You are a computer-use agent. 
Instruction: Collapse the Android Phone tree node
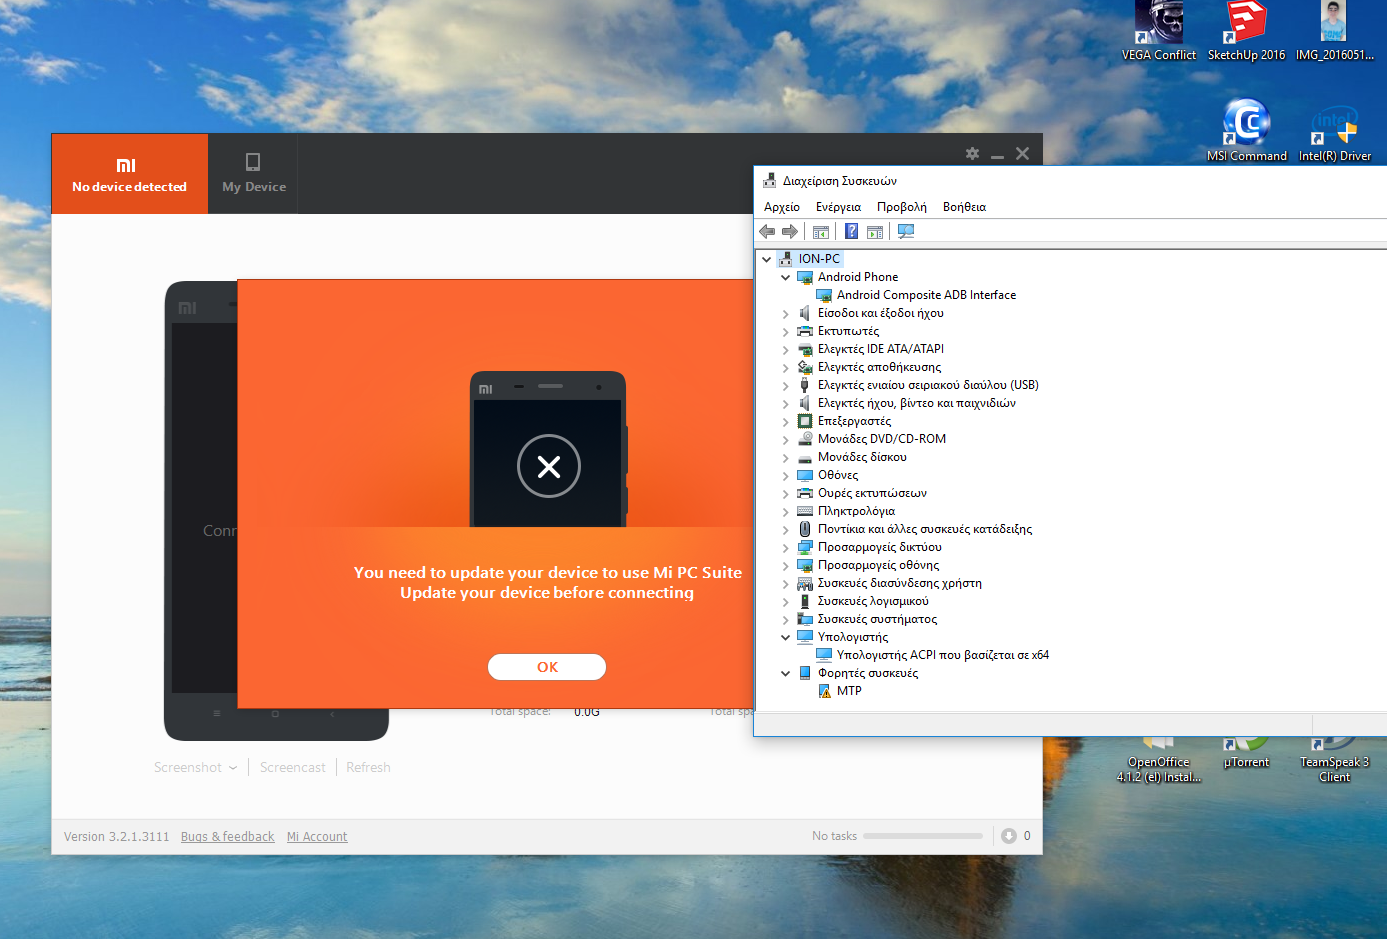pyautogui.click(x=786, y=278)
